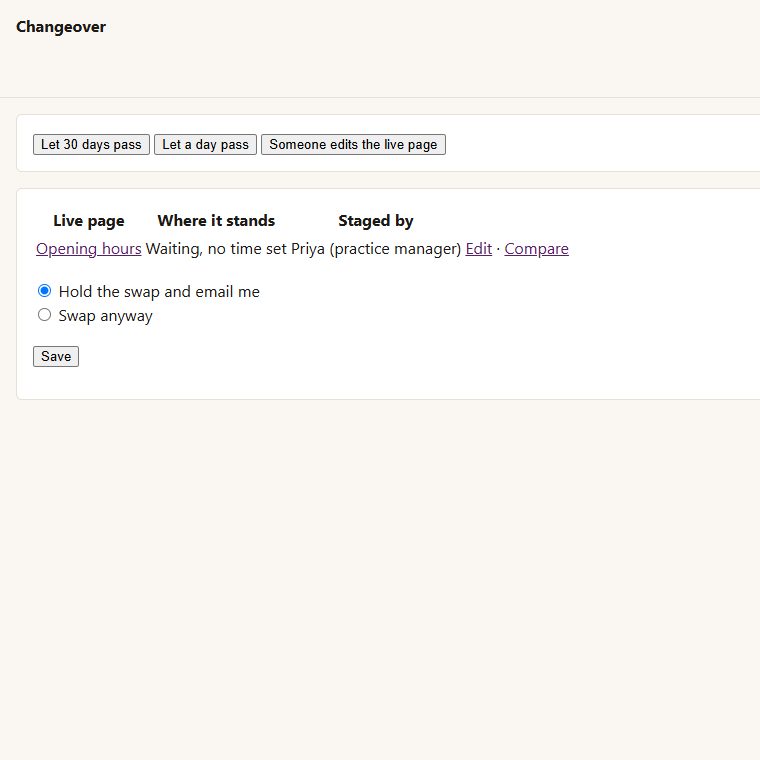Click the 'Let a day pass' button

[x=205, y=144]
